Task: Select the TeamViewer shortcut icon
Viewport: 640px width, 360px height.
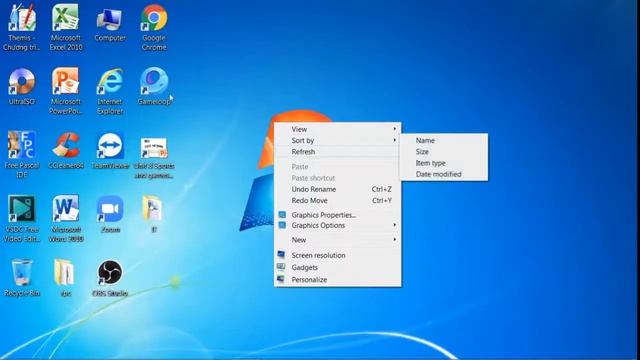Action: coord(110,150)
